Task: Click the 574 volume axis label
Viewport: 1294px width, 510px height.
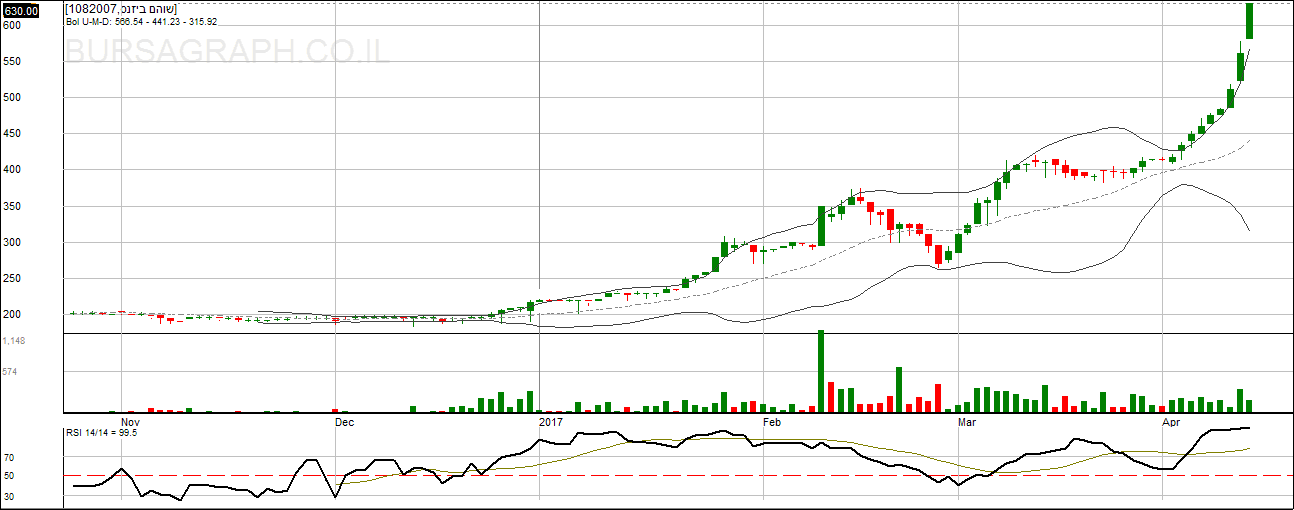Action: pos(11,372)
